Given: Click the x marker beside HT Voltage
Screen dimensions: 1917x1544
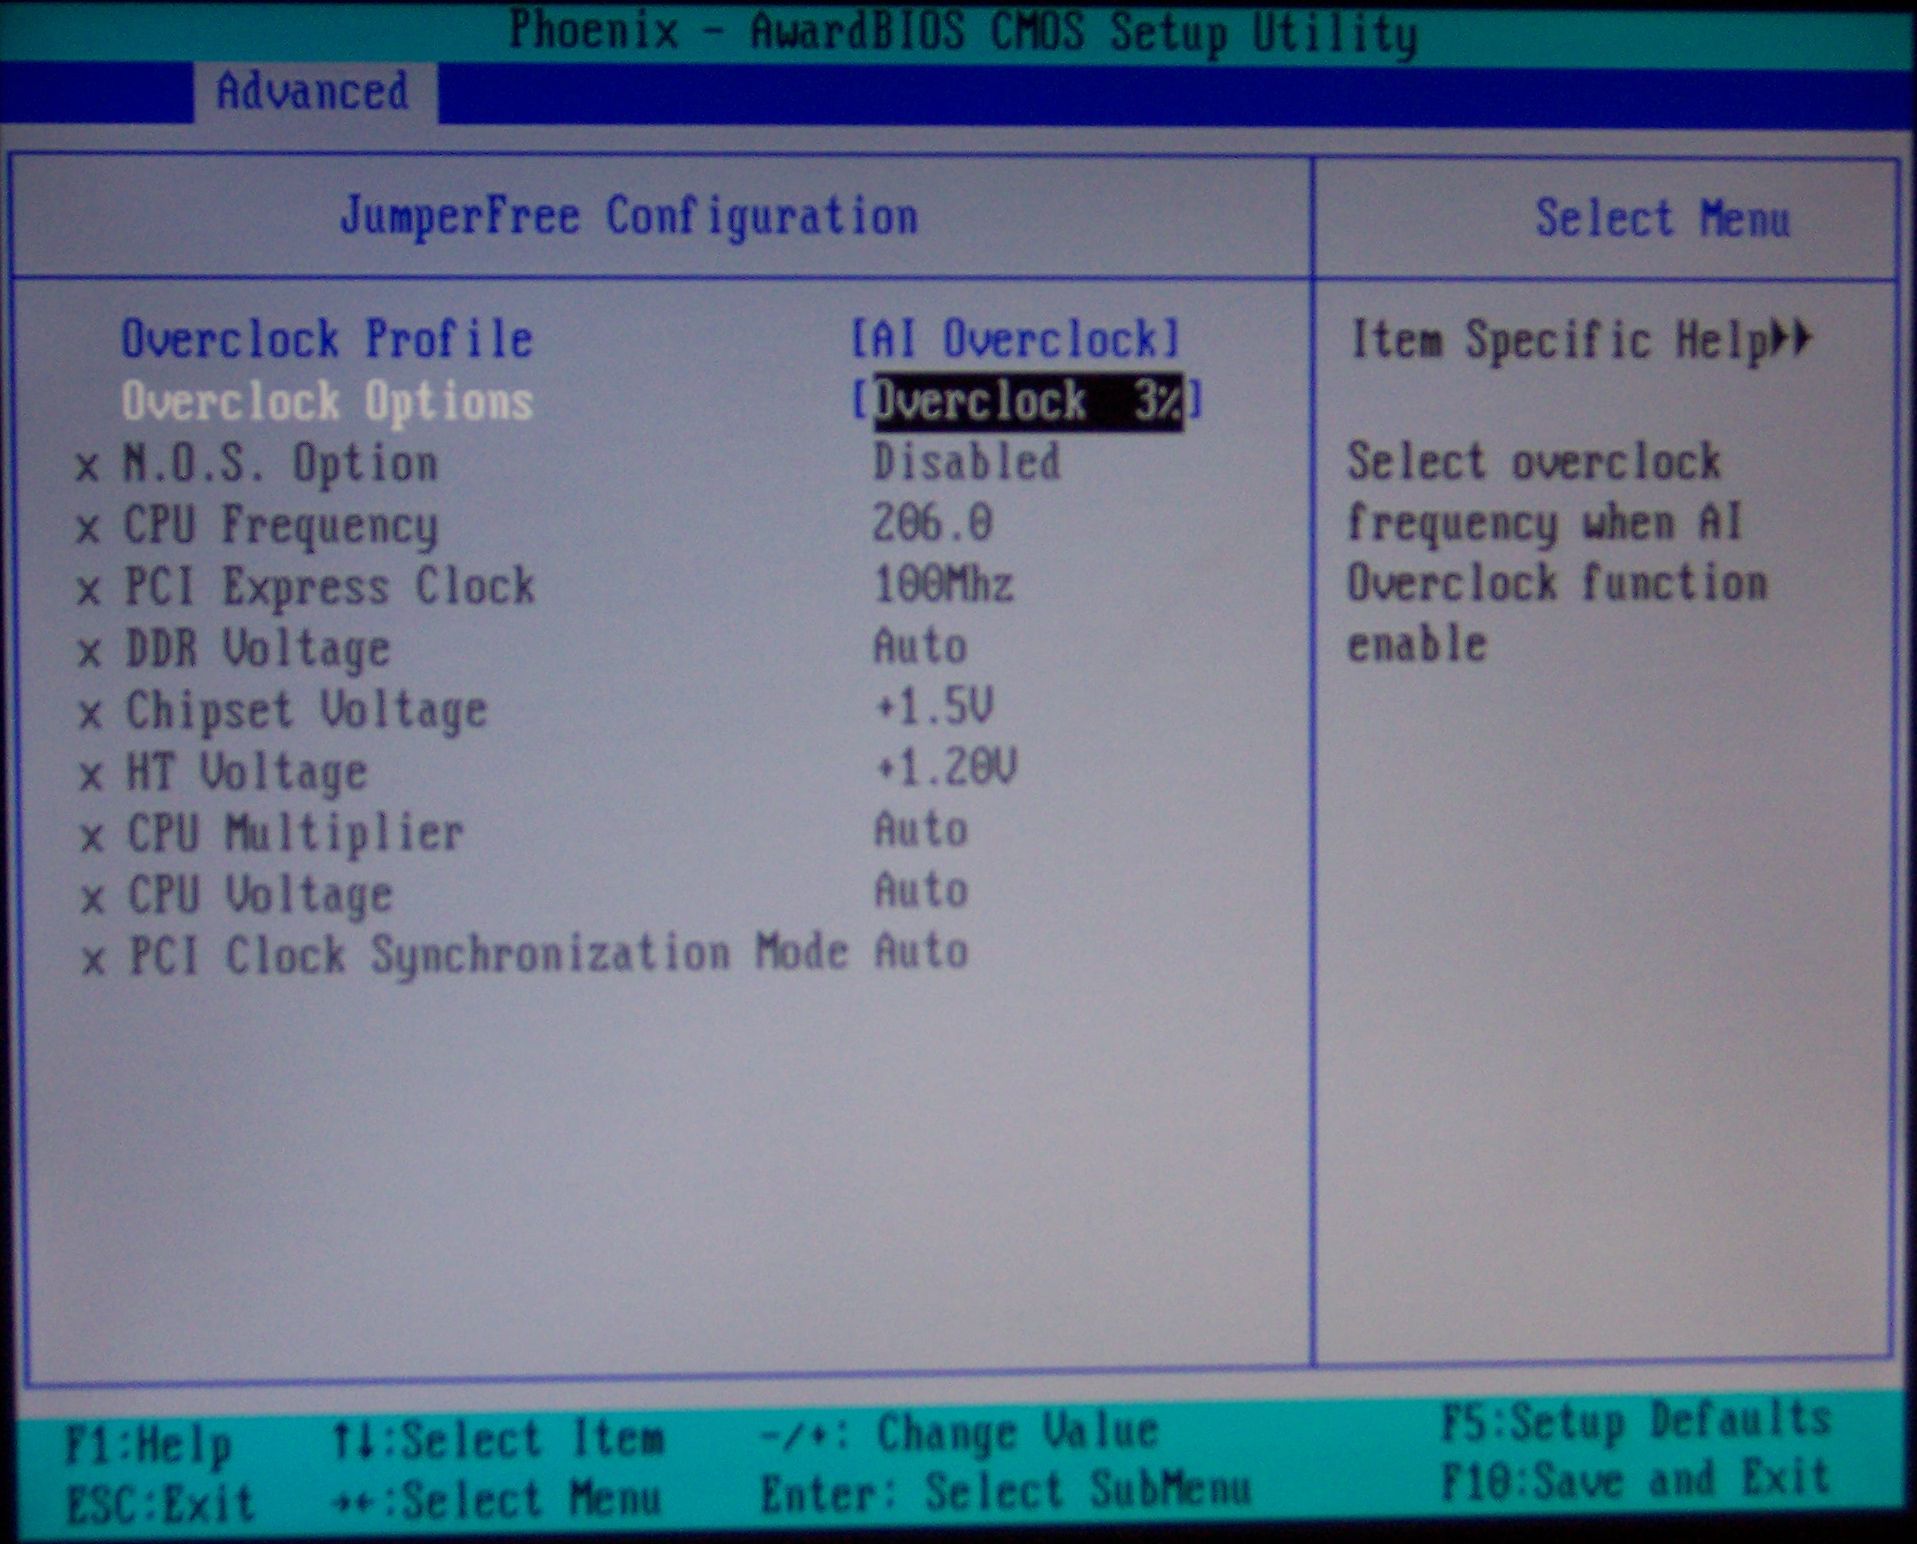Looking at the screenshot, I should [x=92, y=776].
